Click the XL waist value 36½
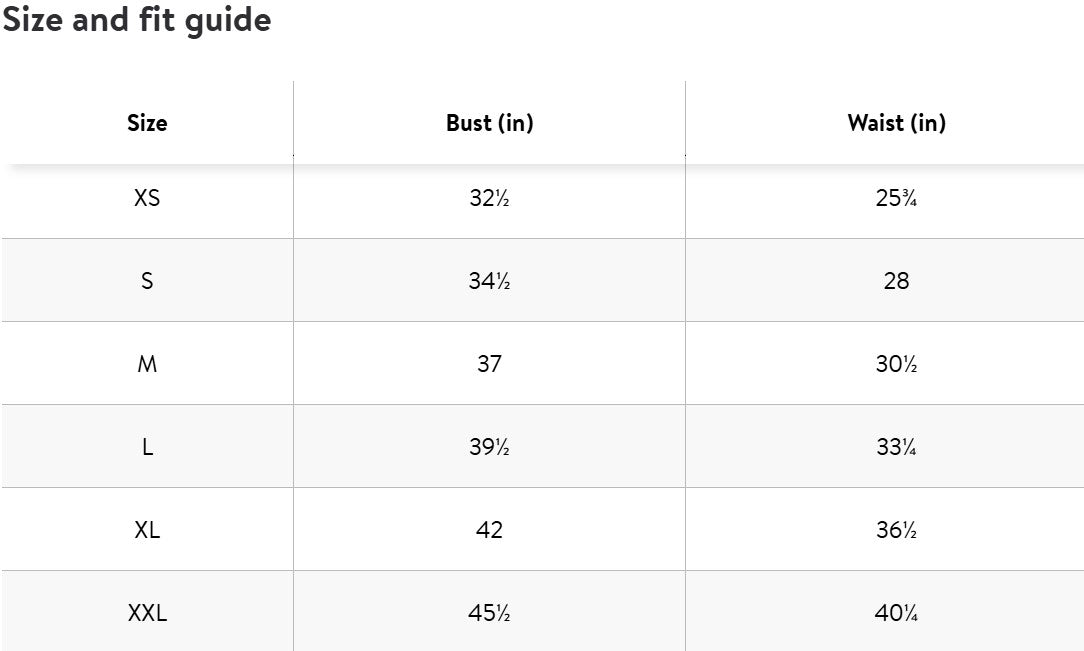The width and height of the screenshot is (1084, 651). pyautogui.click(x=896, y=530)
